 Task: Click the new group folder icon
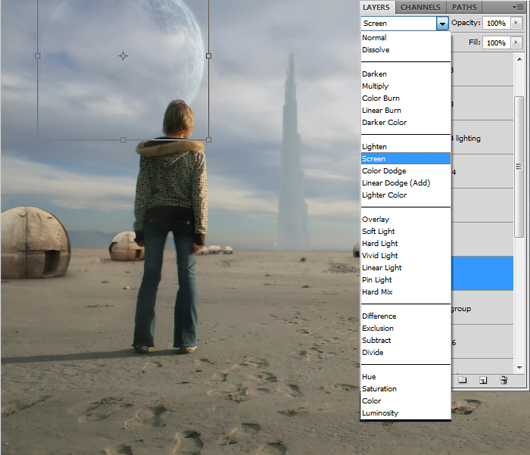[462, 380]
